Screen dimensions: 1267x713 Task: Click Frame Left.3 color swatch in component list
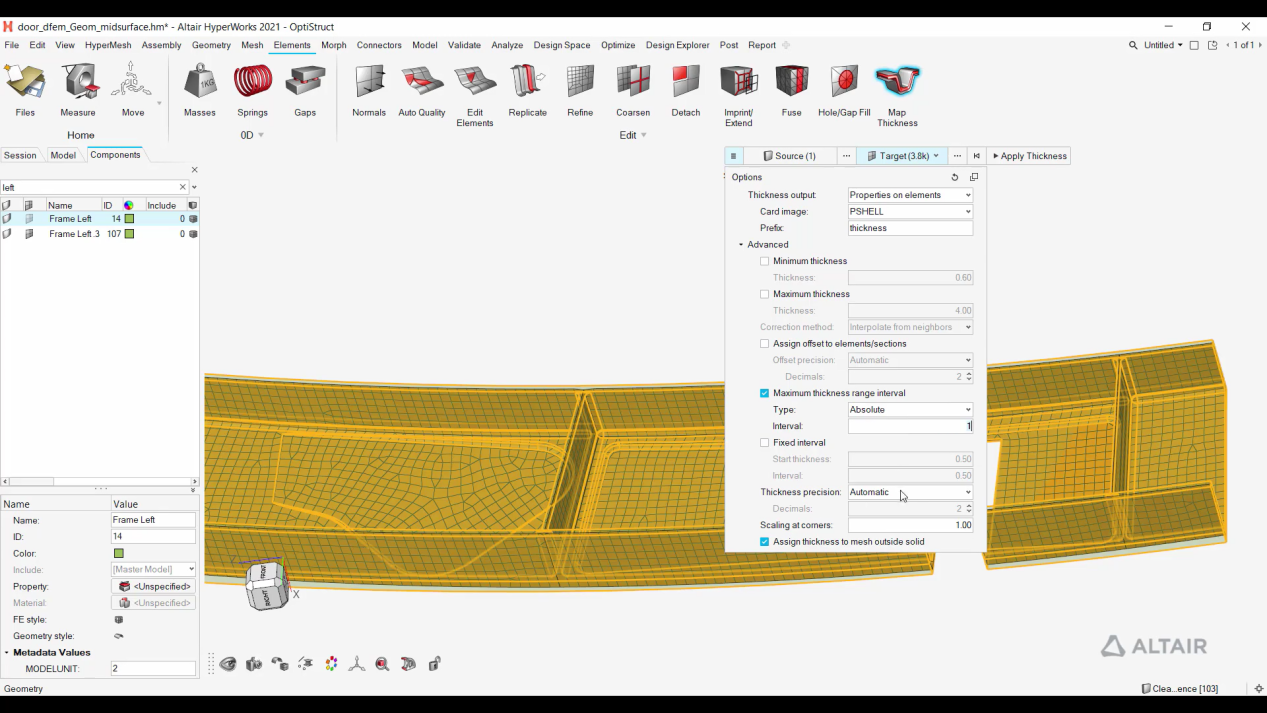[x=129, y=234]
